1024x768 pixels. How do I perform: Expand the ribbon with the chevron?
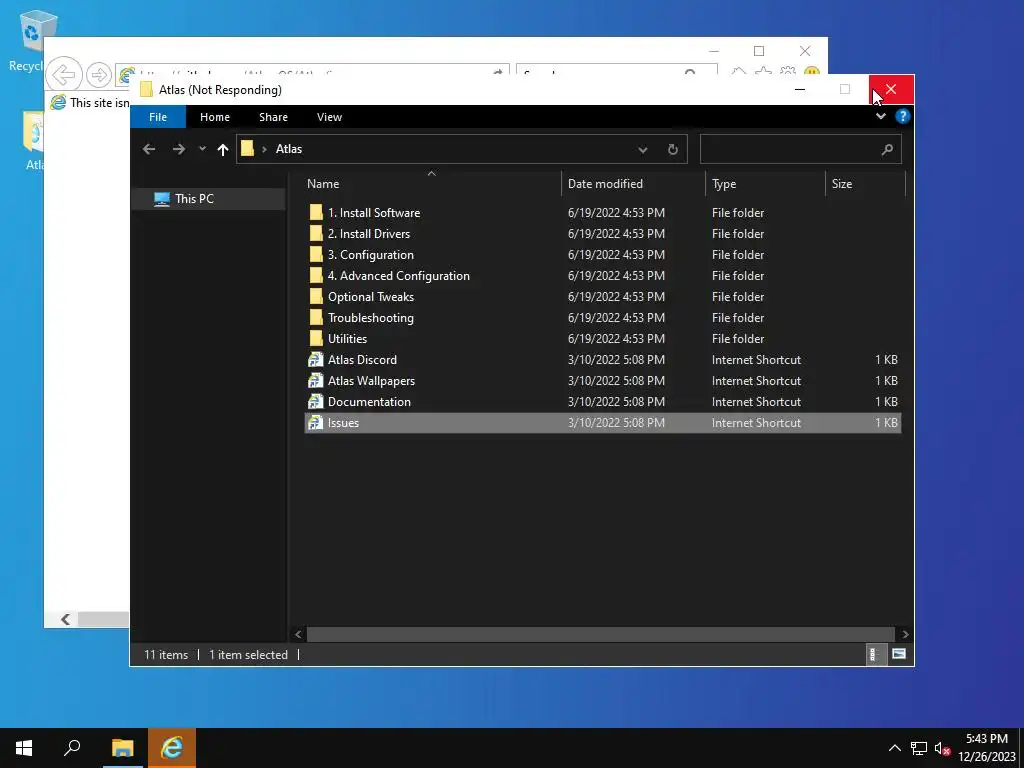[880, 116]
